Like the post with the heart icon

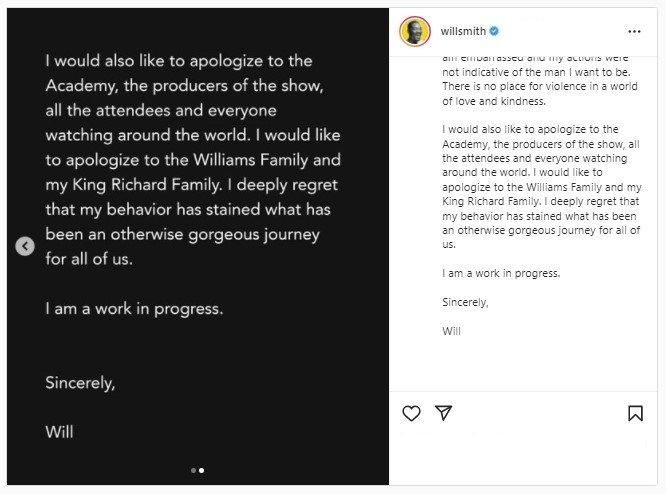411,413
